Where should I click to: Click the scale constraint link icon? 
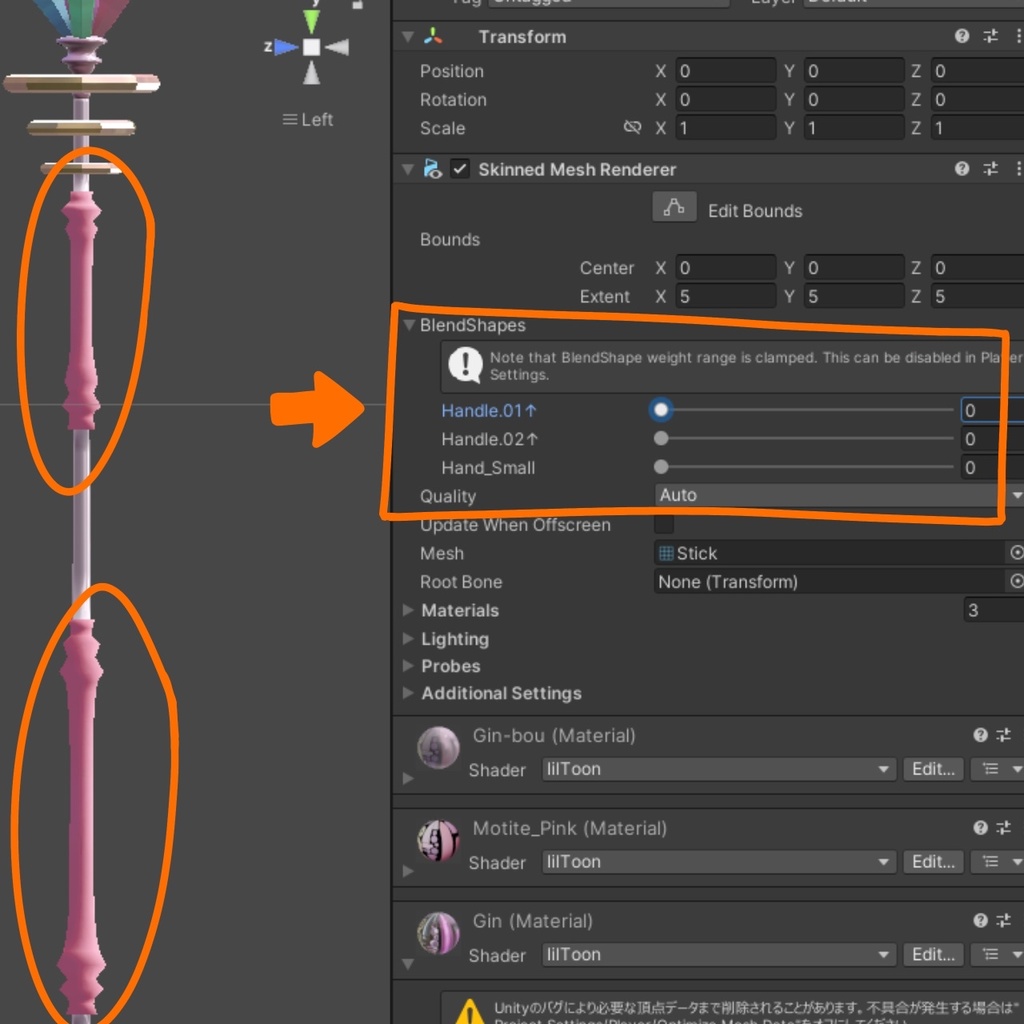coord(632,128)
